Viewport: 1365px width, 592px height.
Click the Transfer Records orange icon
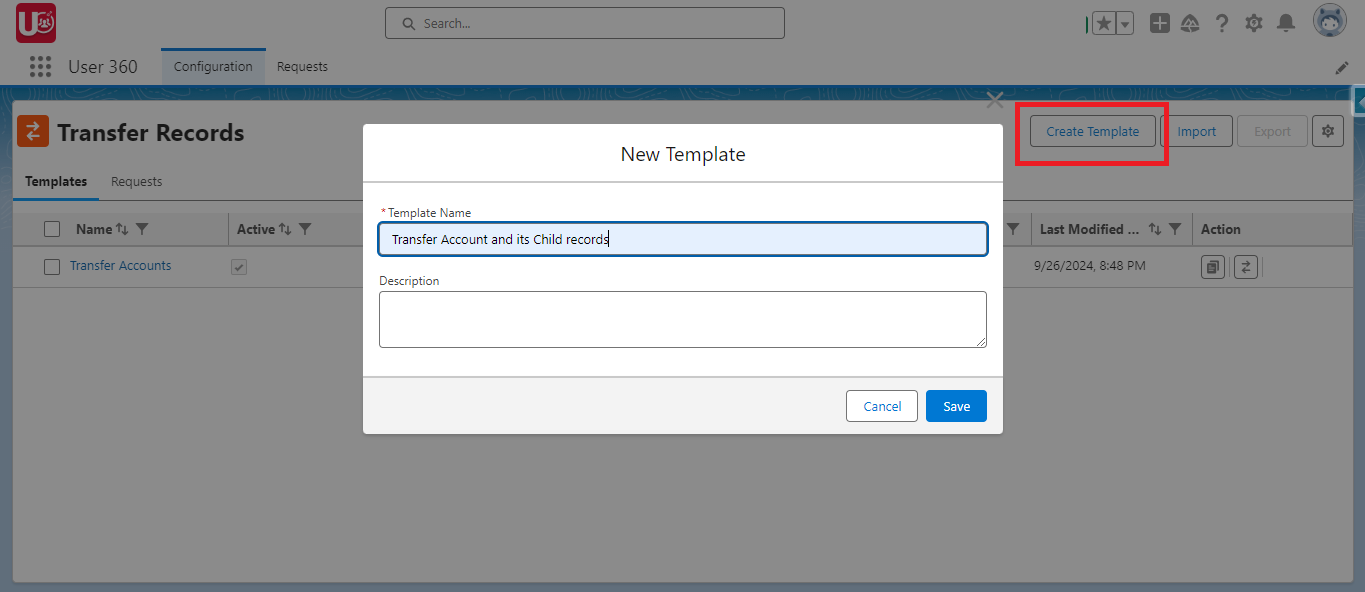pyautogui.click(x=33, y=131)
